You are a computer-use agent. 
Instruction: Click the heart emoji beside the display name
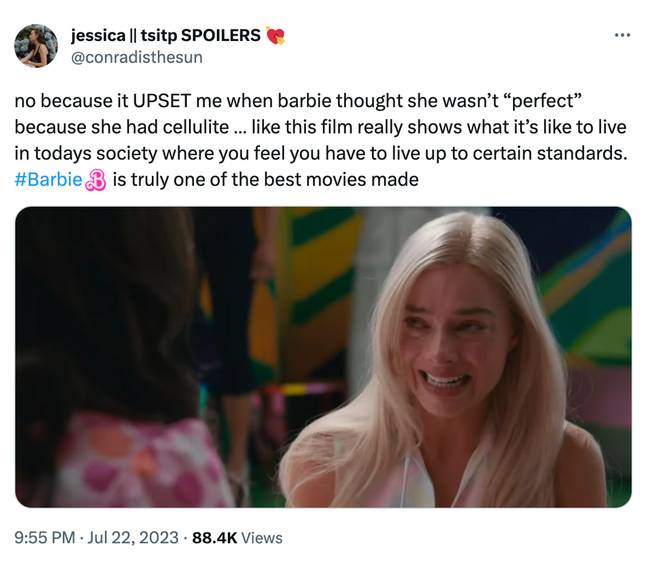click(x=275, y=36)
